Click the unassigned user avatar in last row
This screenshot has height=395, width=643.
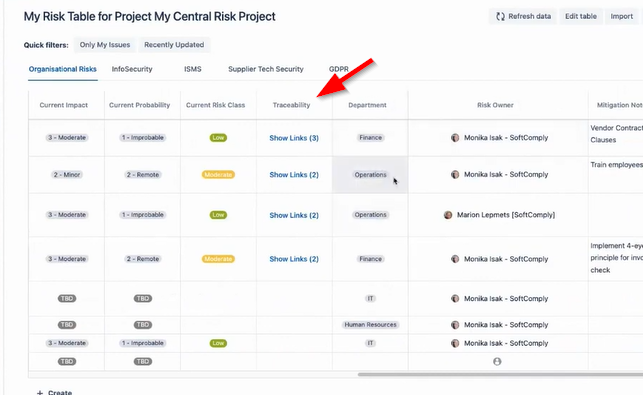[497, 361]
